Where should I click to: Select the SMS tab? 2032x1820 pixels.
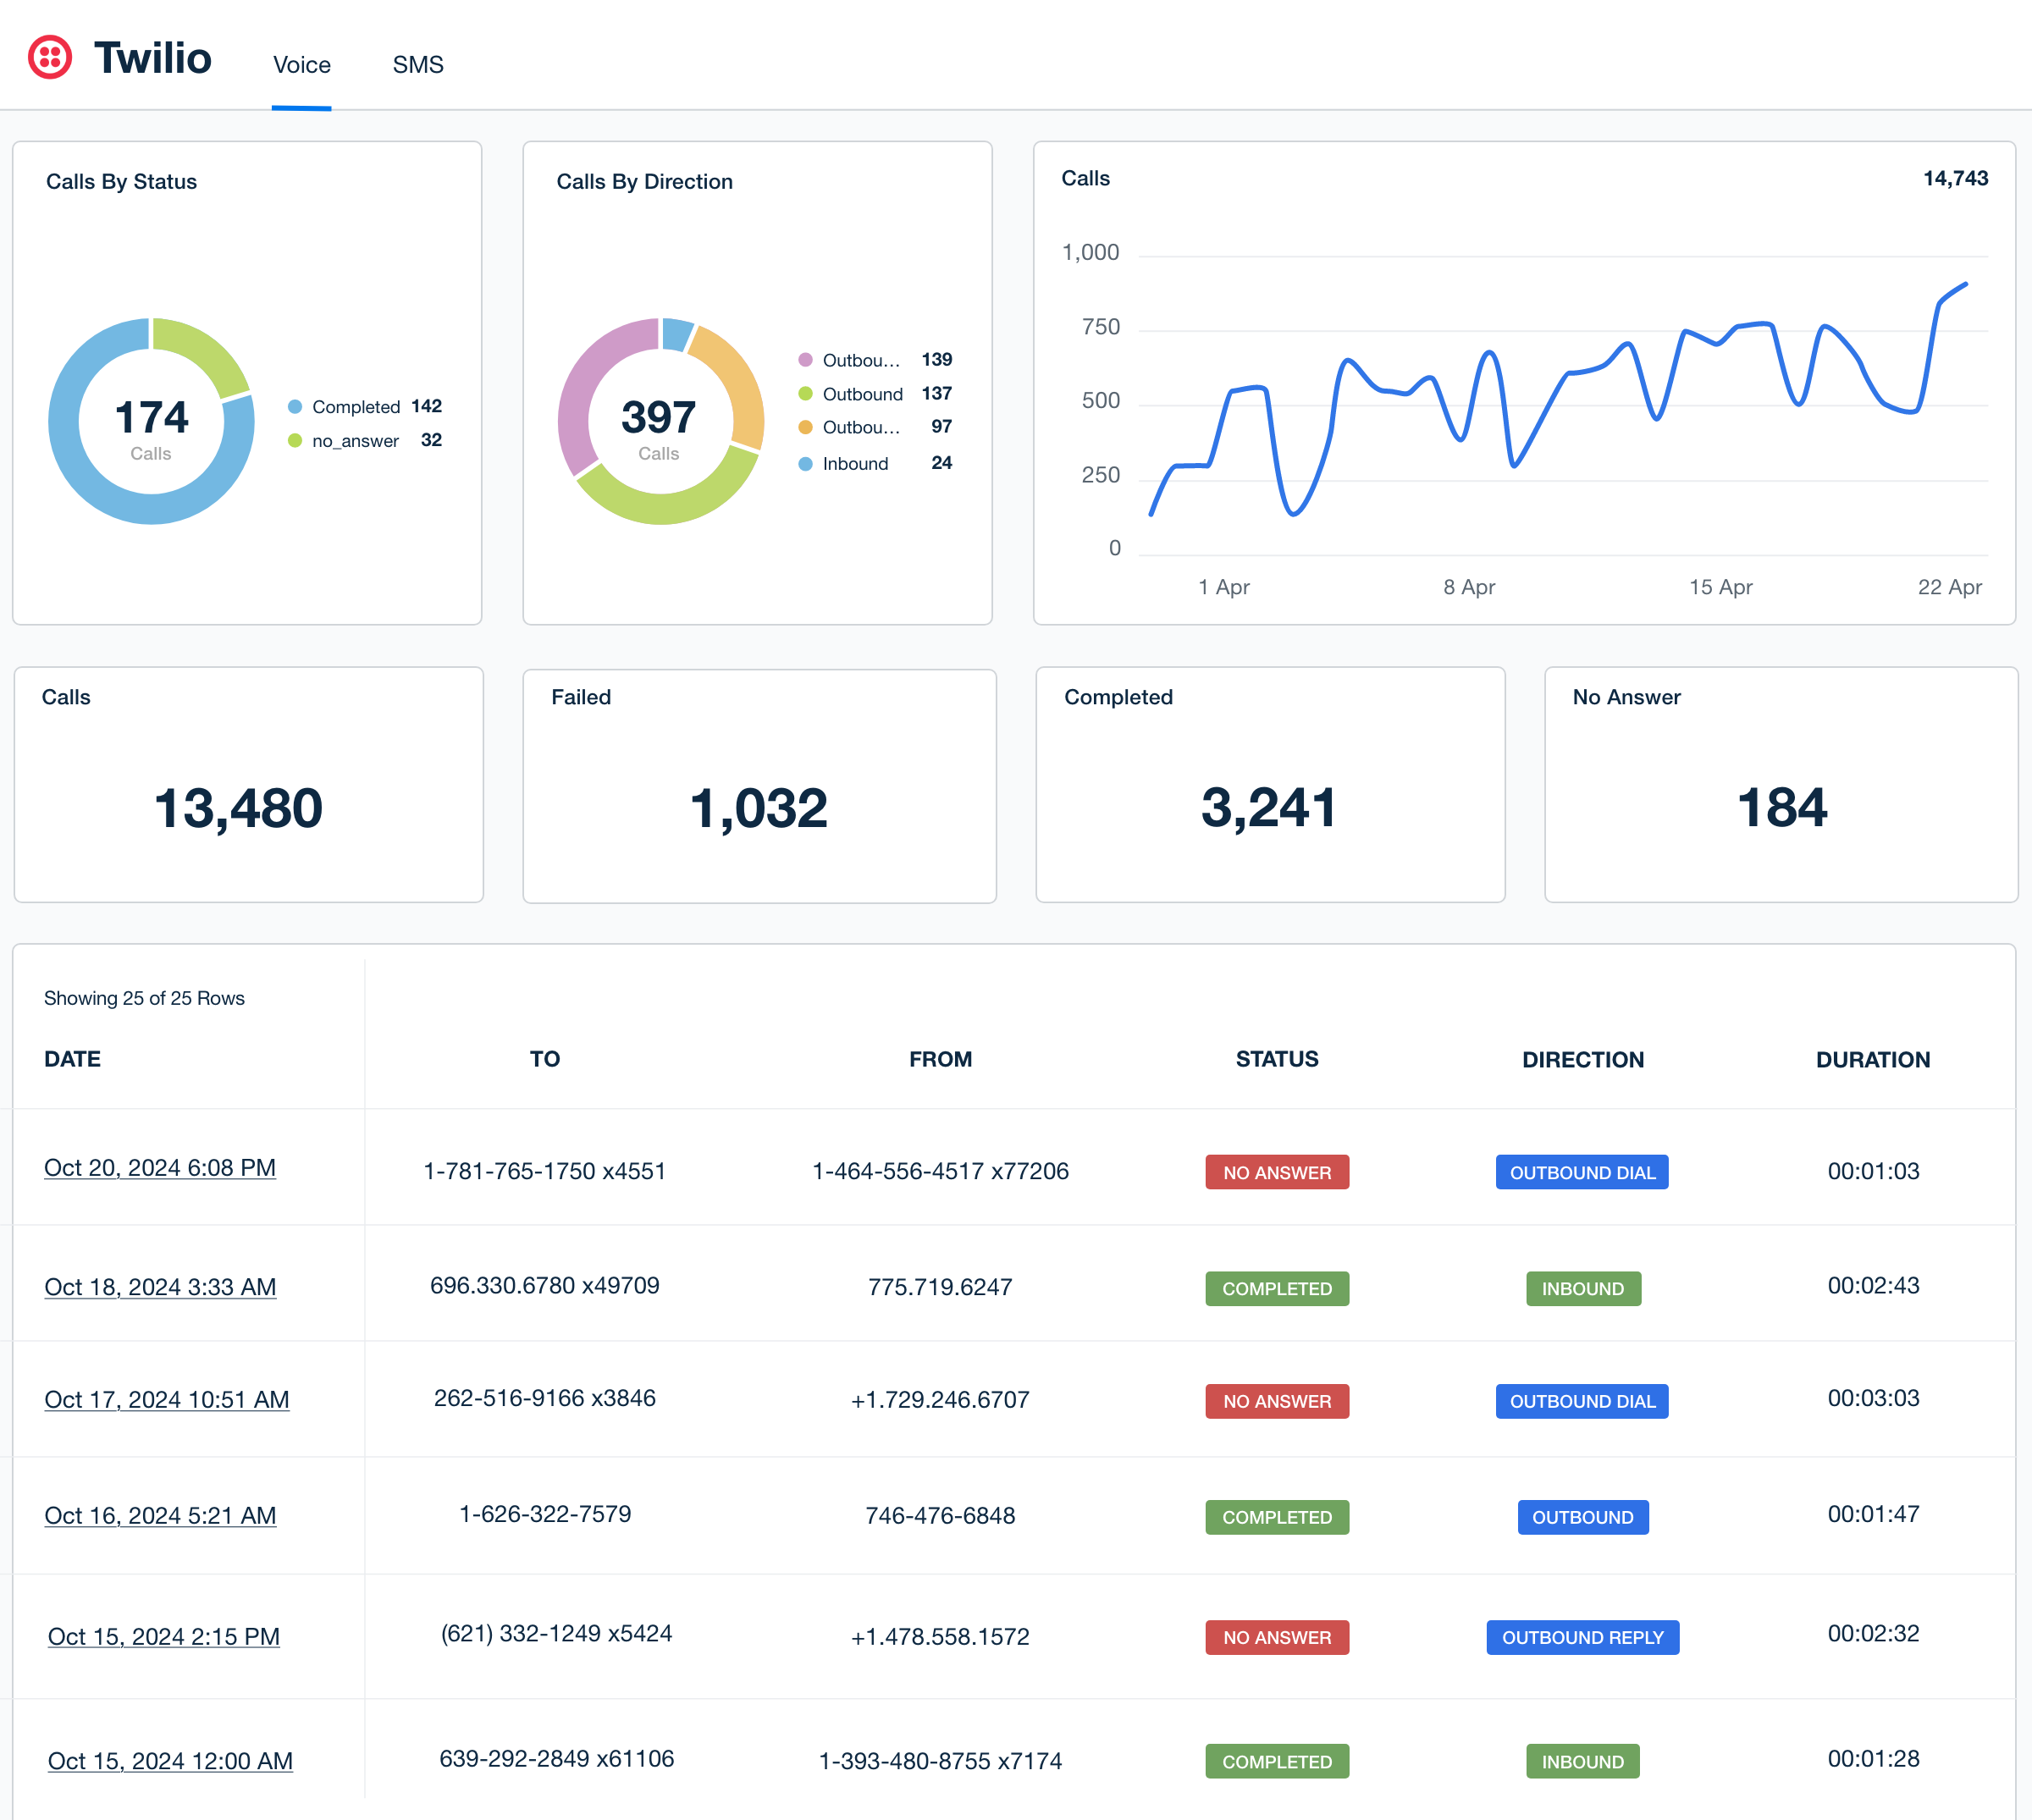tap(417, 63)
